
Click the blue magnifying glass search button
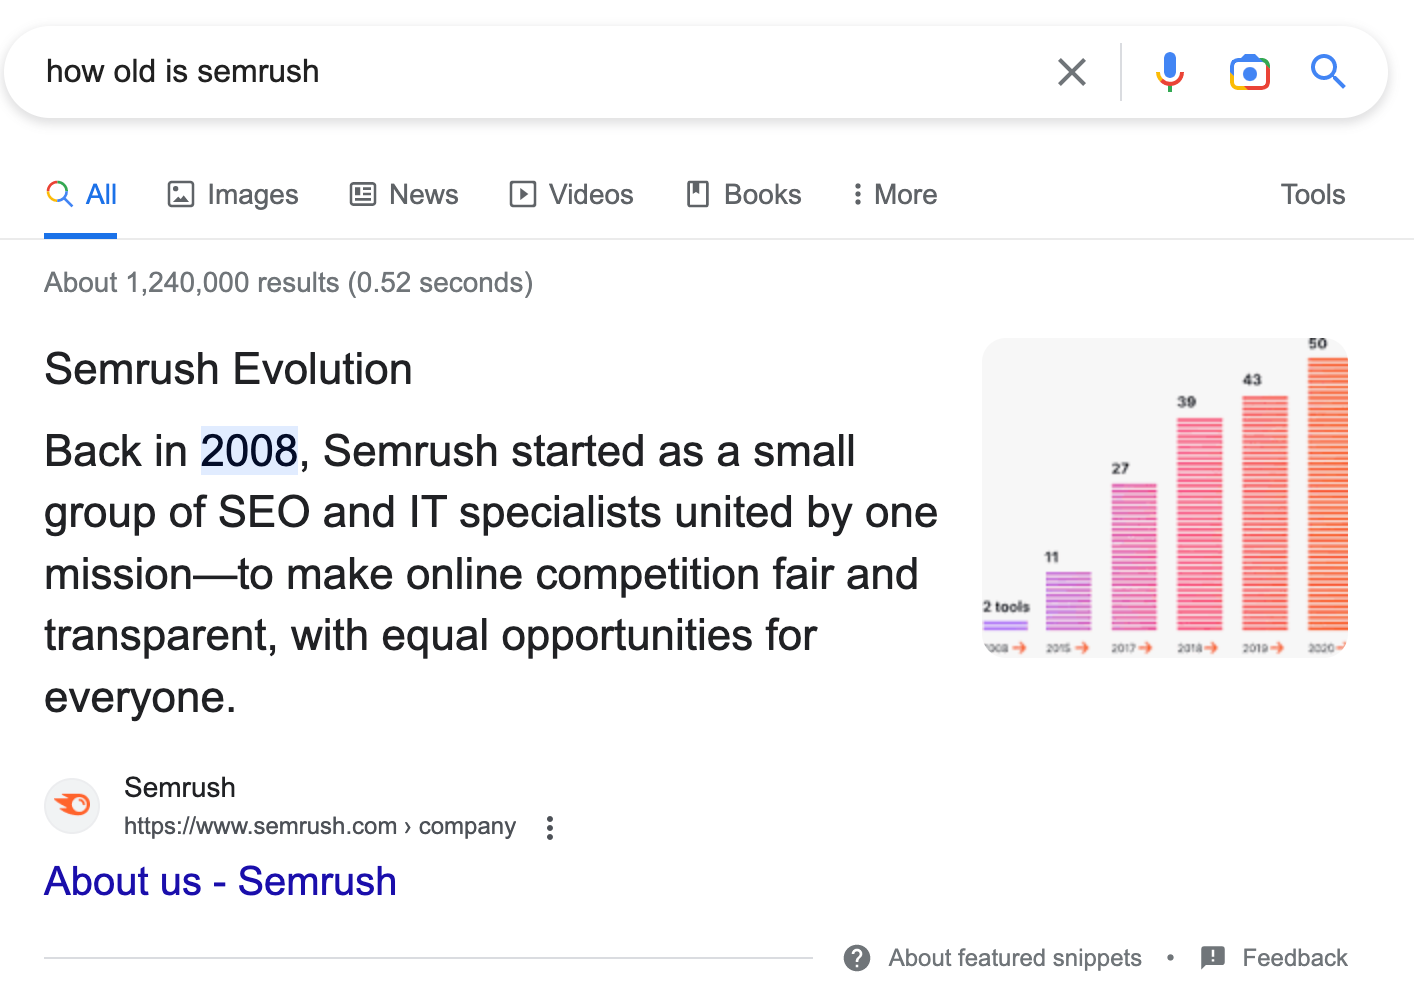click(1328, 72)
